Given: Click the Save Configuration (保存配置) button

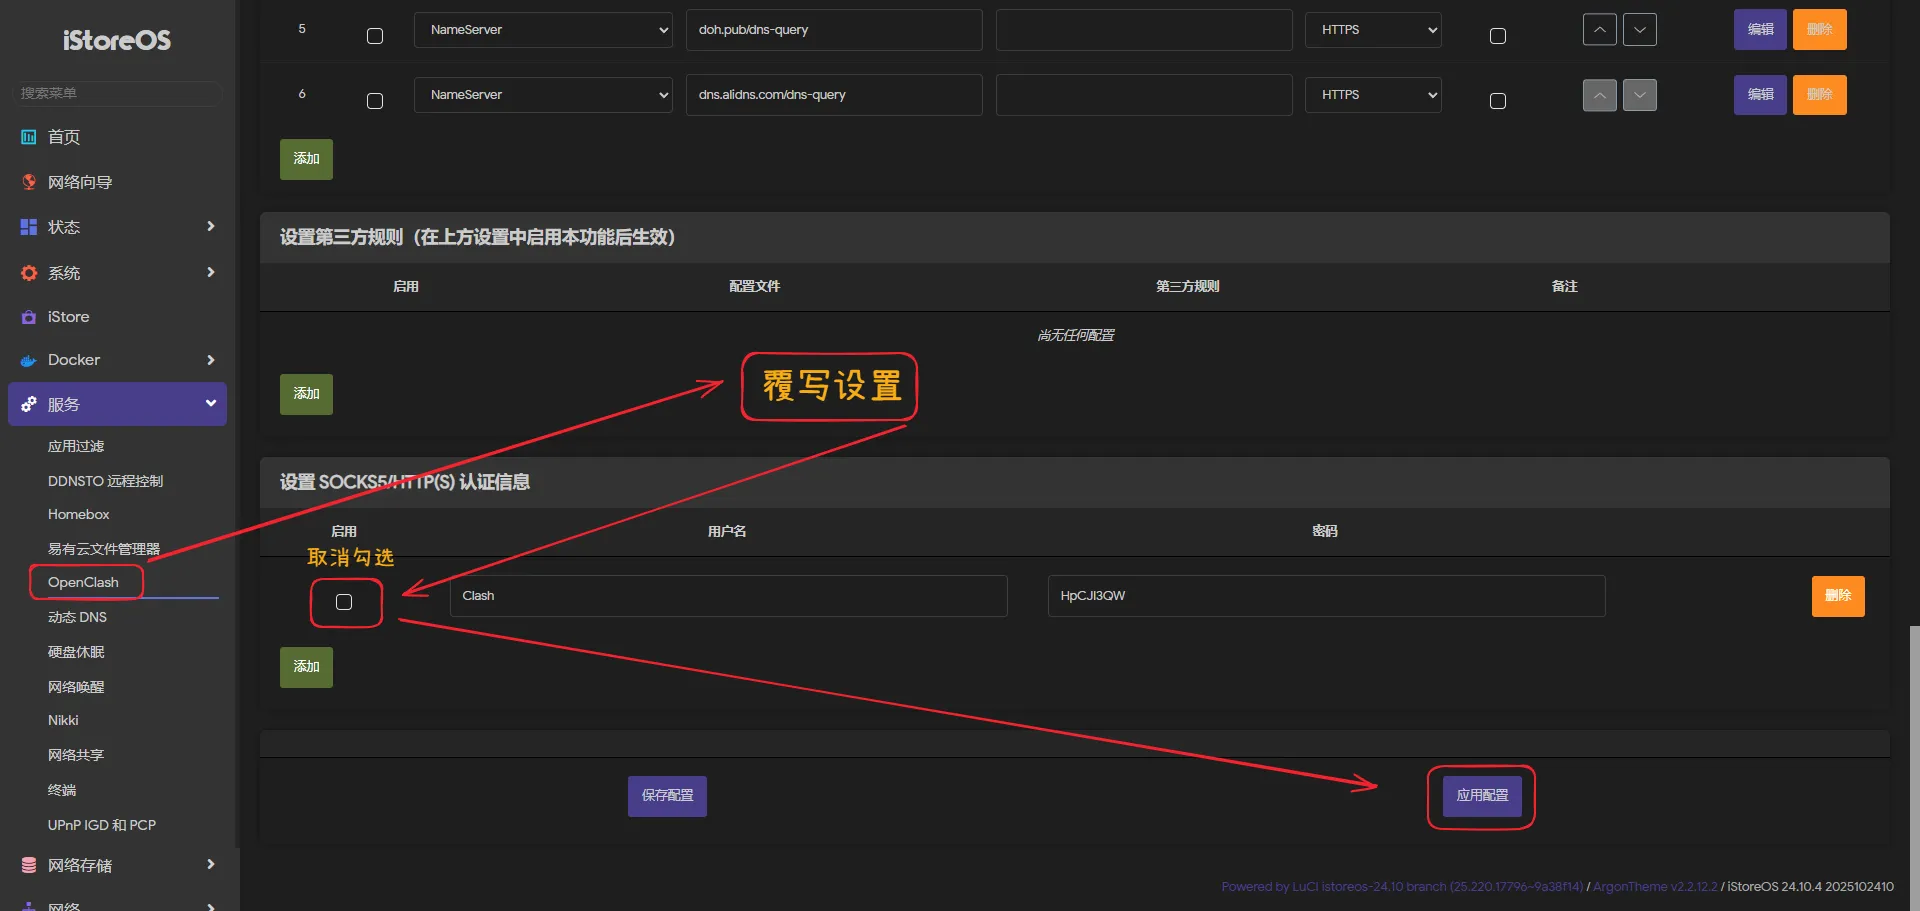Looking at the screenshot, I should (667, 796).
